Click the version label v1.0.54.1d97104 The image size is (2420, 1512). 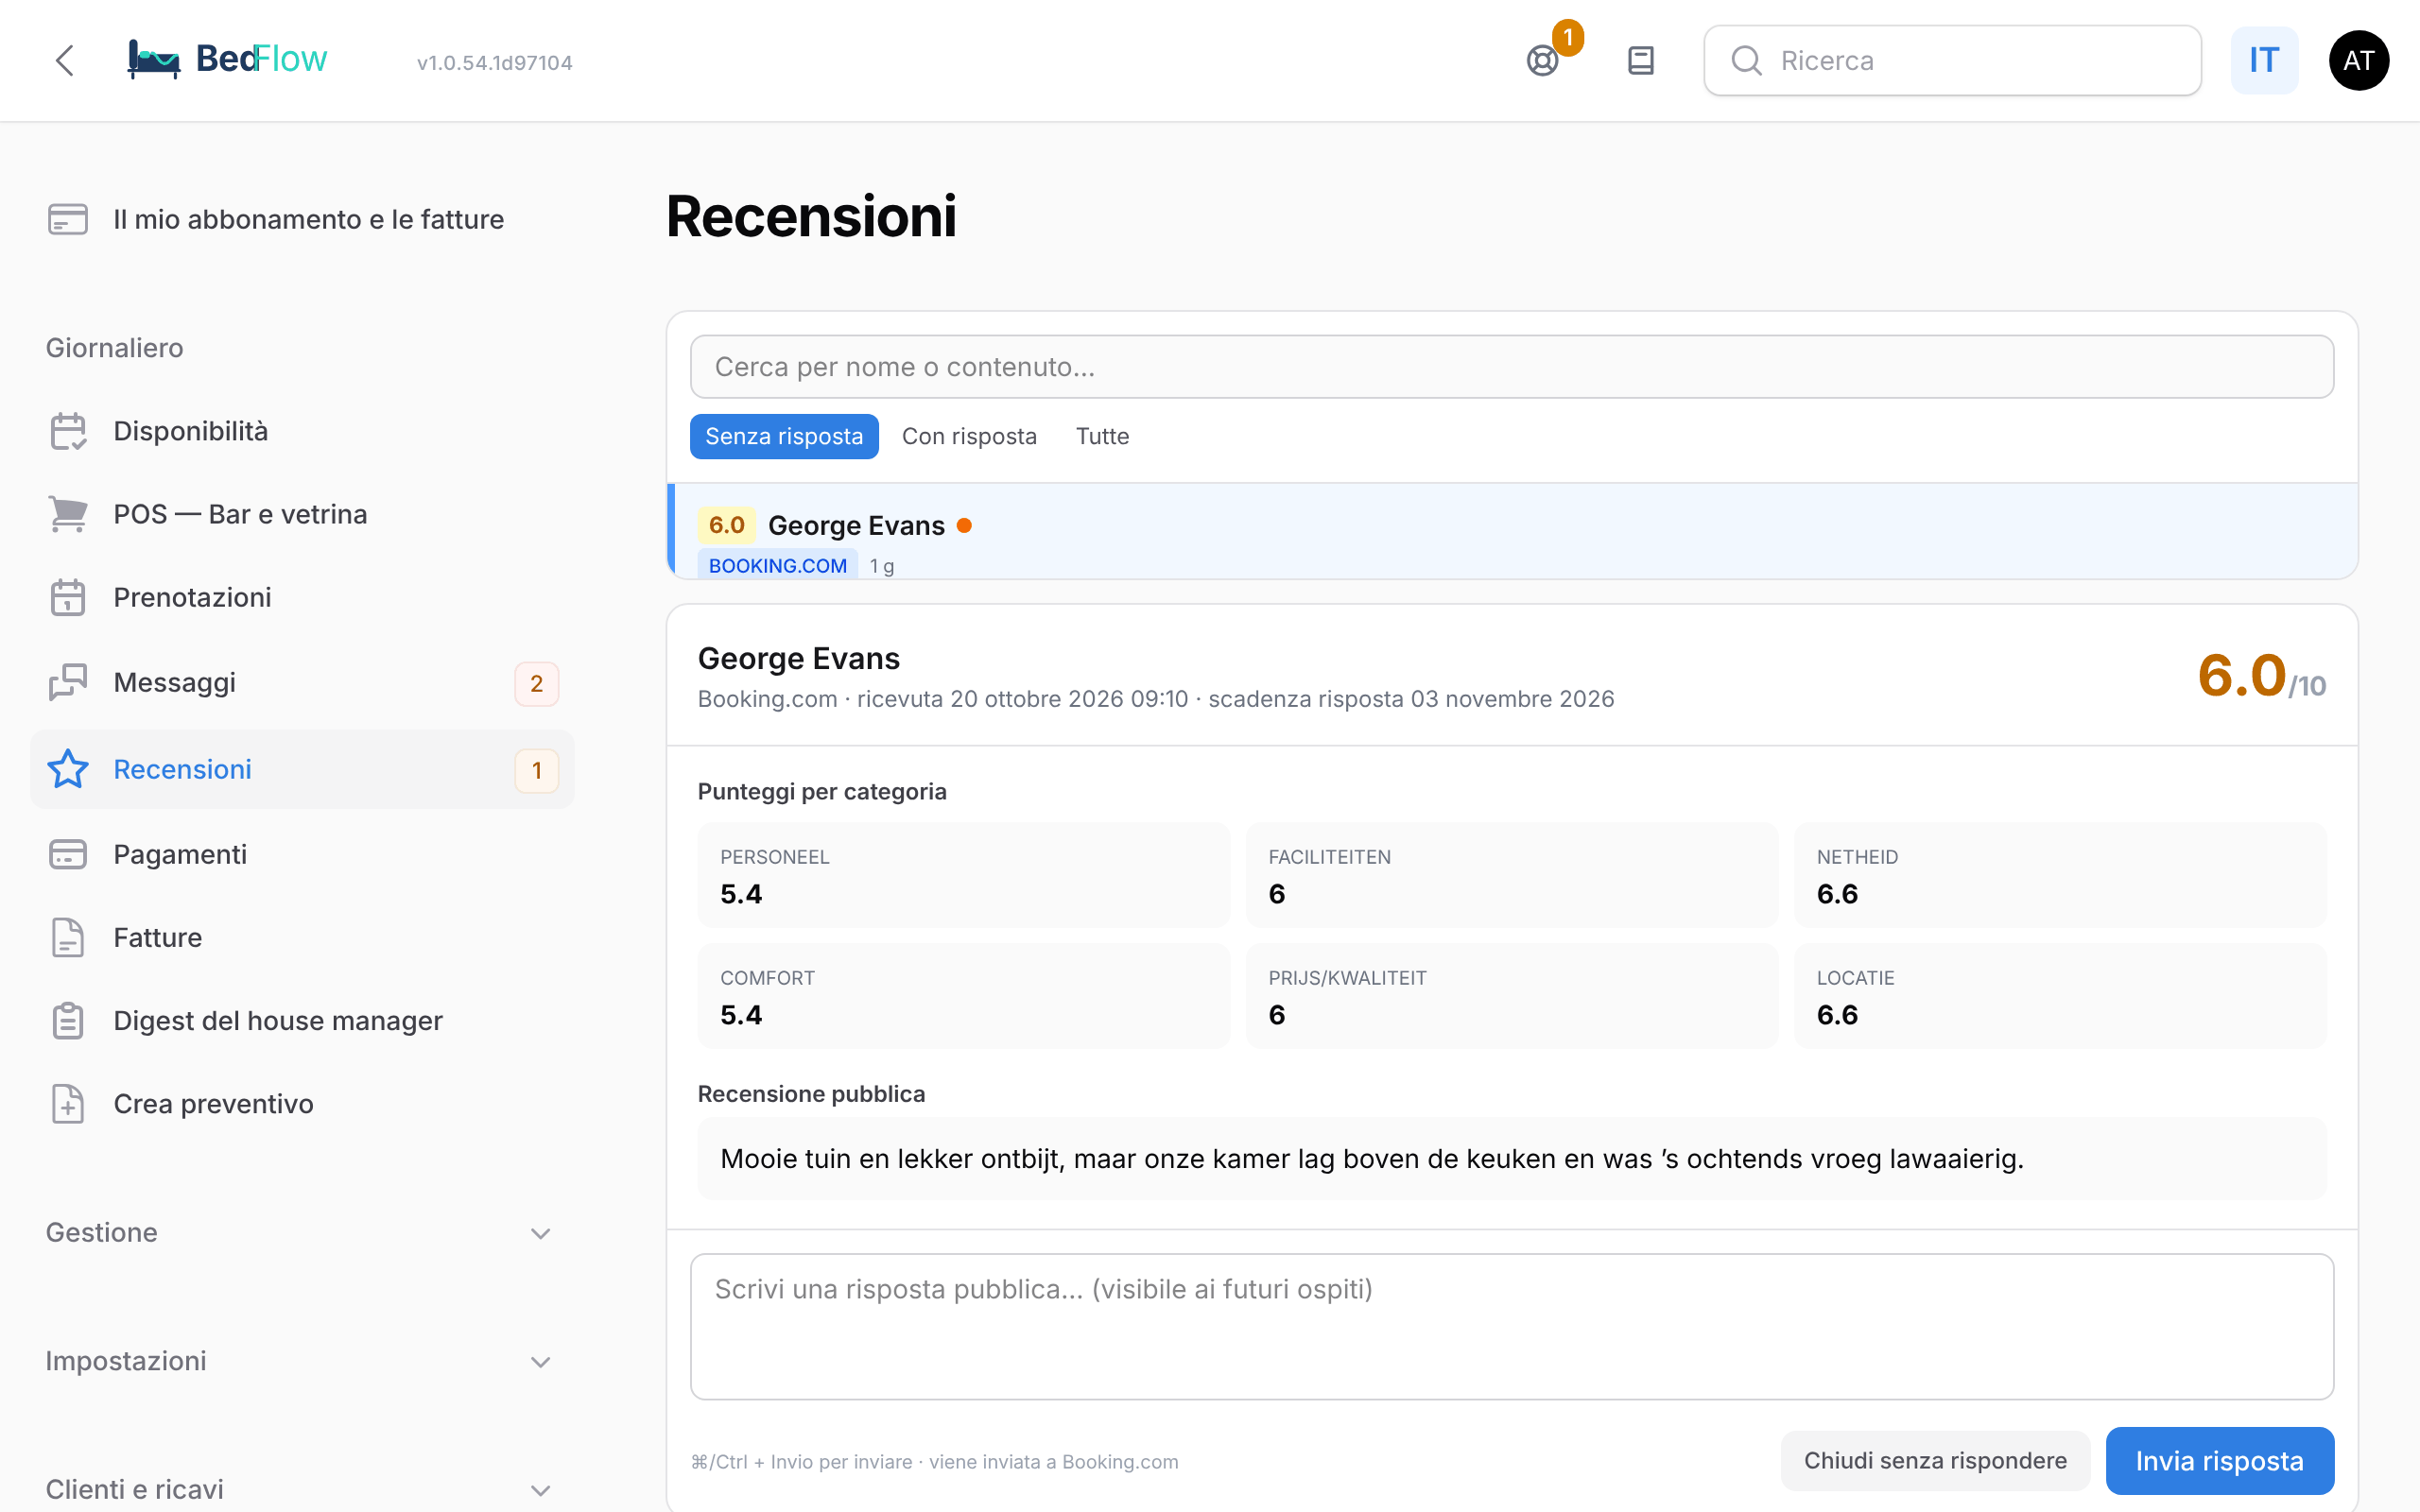pos(495,62)
